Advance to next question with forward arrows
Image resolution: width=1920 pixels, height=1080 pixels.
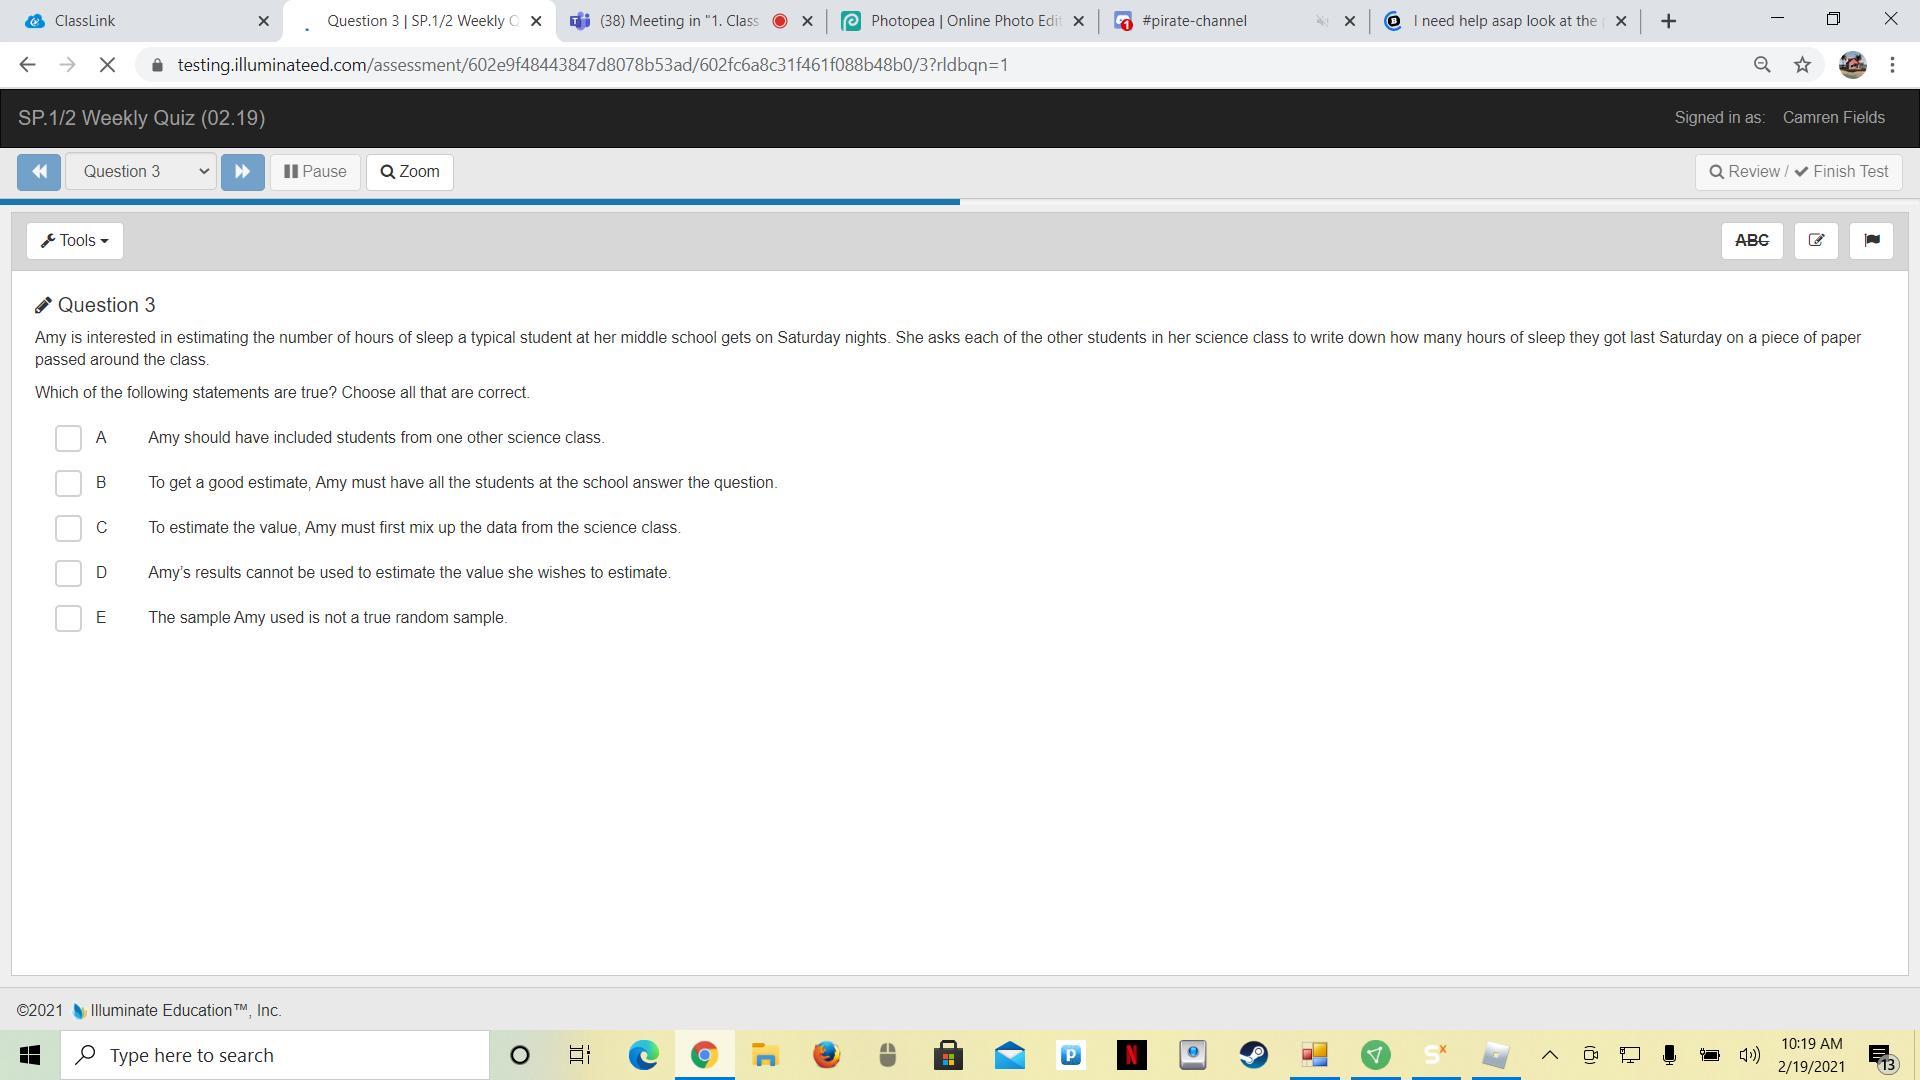(242, 172)
